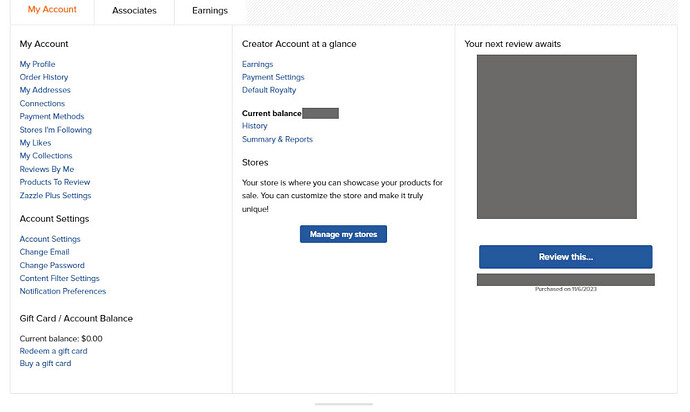Open Payment Methods
This screenshot has height=412, width=690.
[x=51, y=116]
